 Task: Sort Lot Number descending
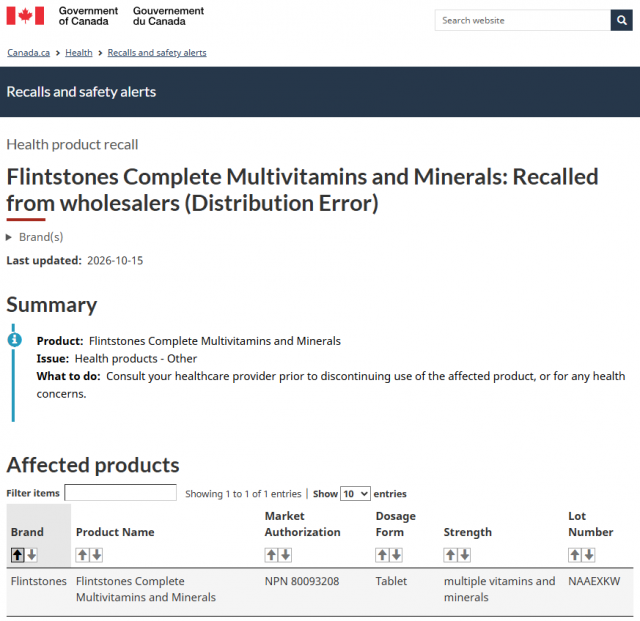(589, 555)
